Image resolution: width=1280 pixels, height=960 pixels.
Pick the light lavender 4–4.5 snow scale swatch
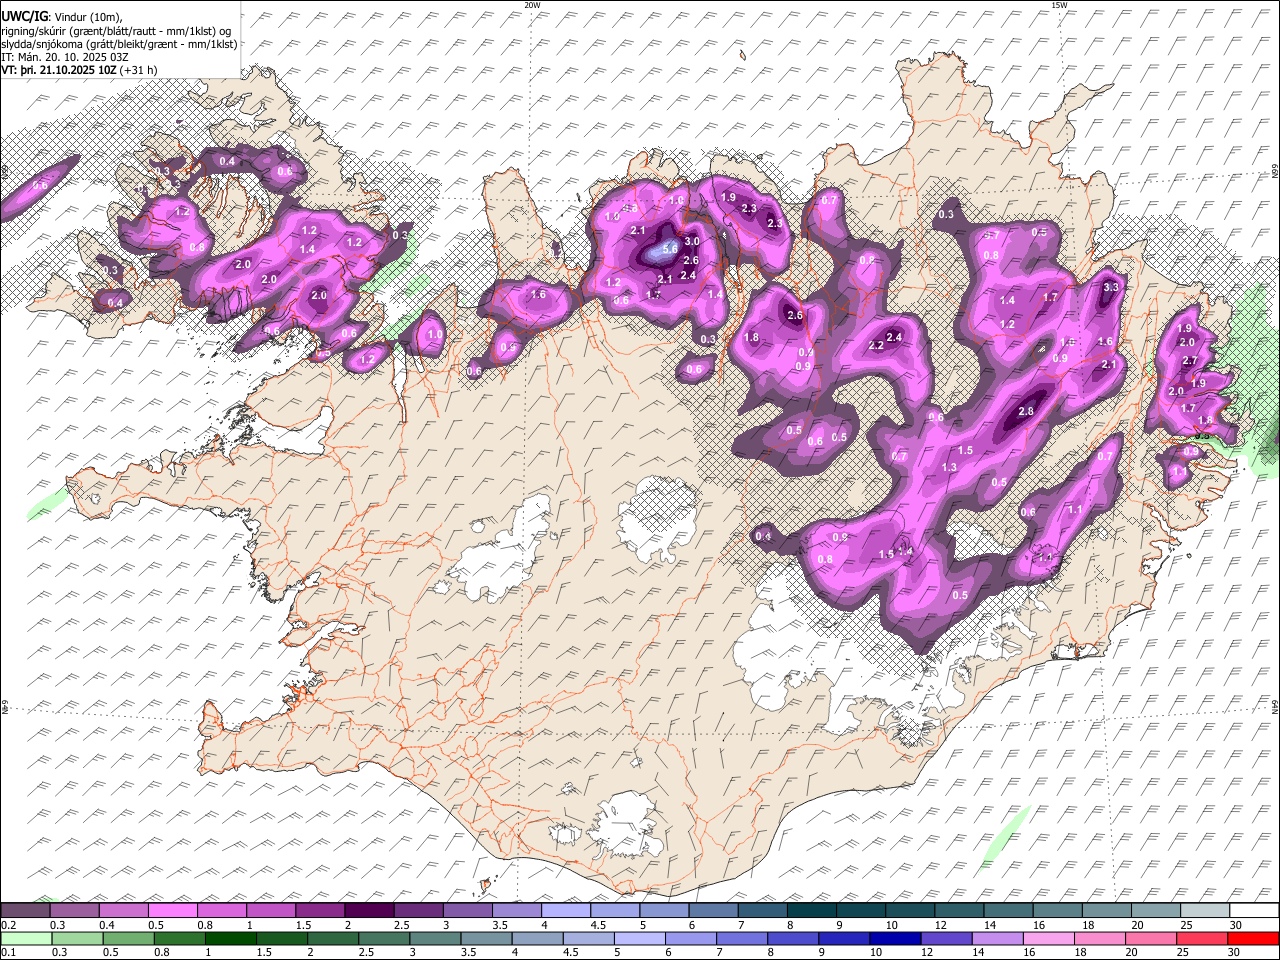(x=564, y=911)
